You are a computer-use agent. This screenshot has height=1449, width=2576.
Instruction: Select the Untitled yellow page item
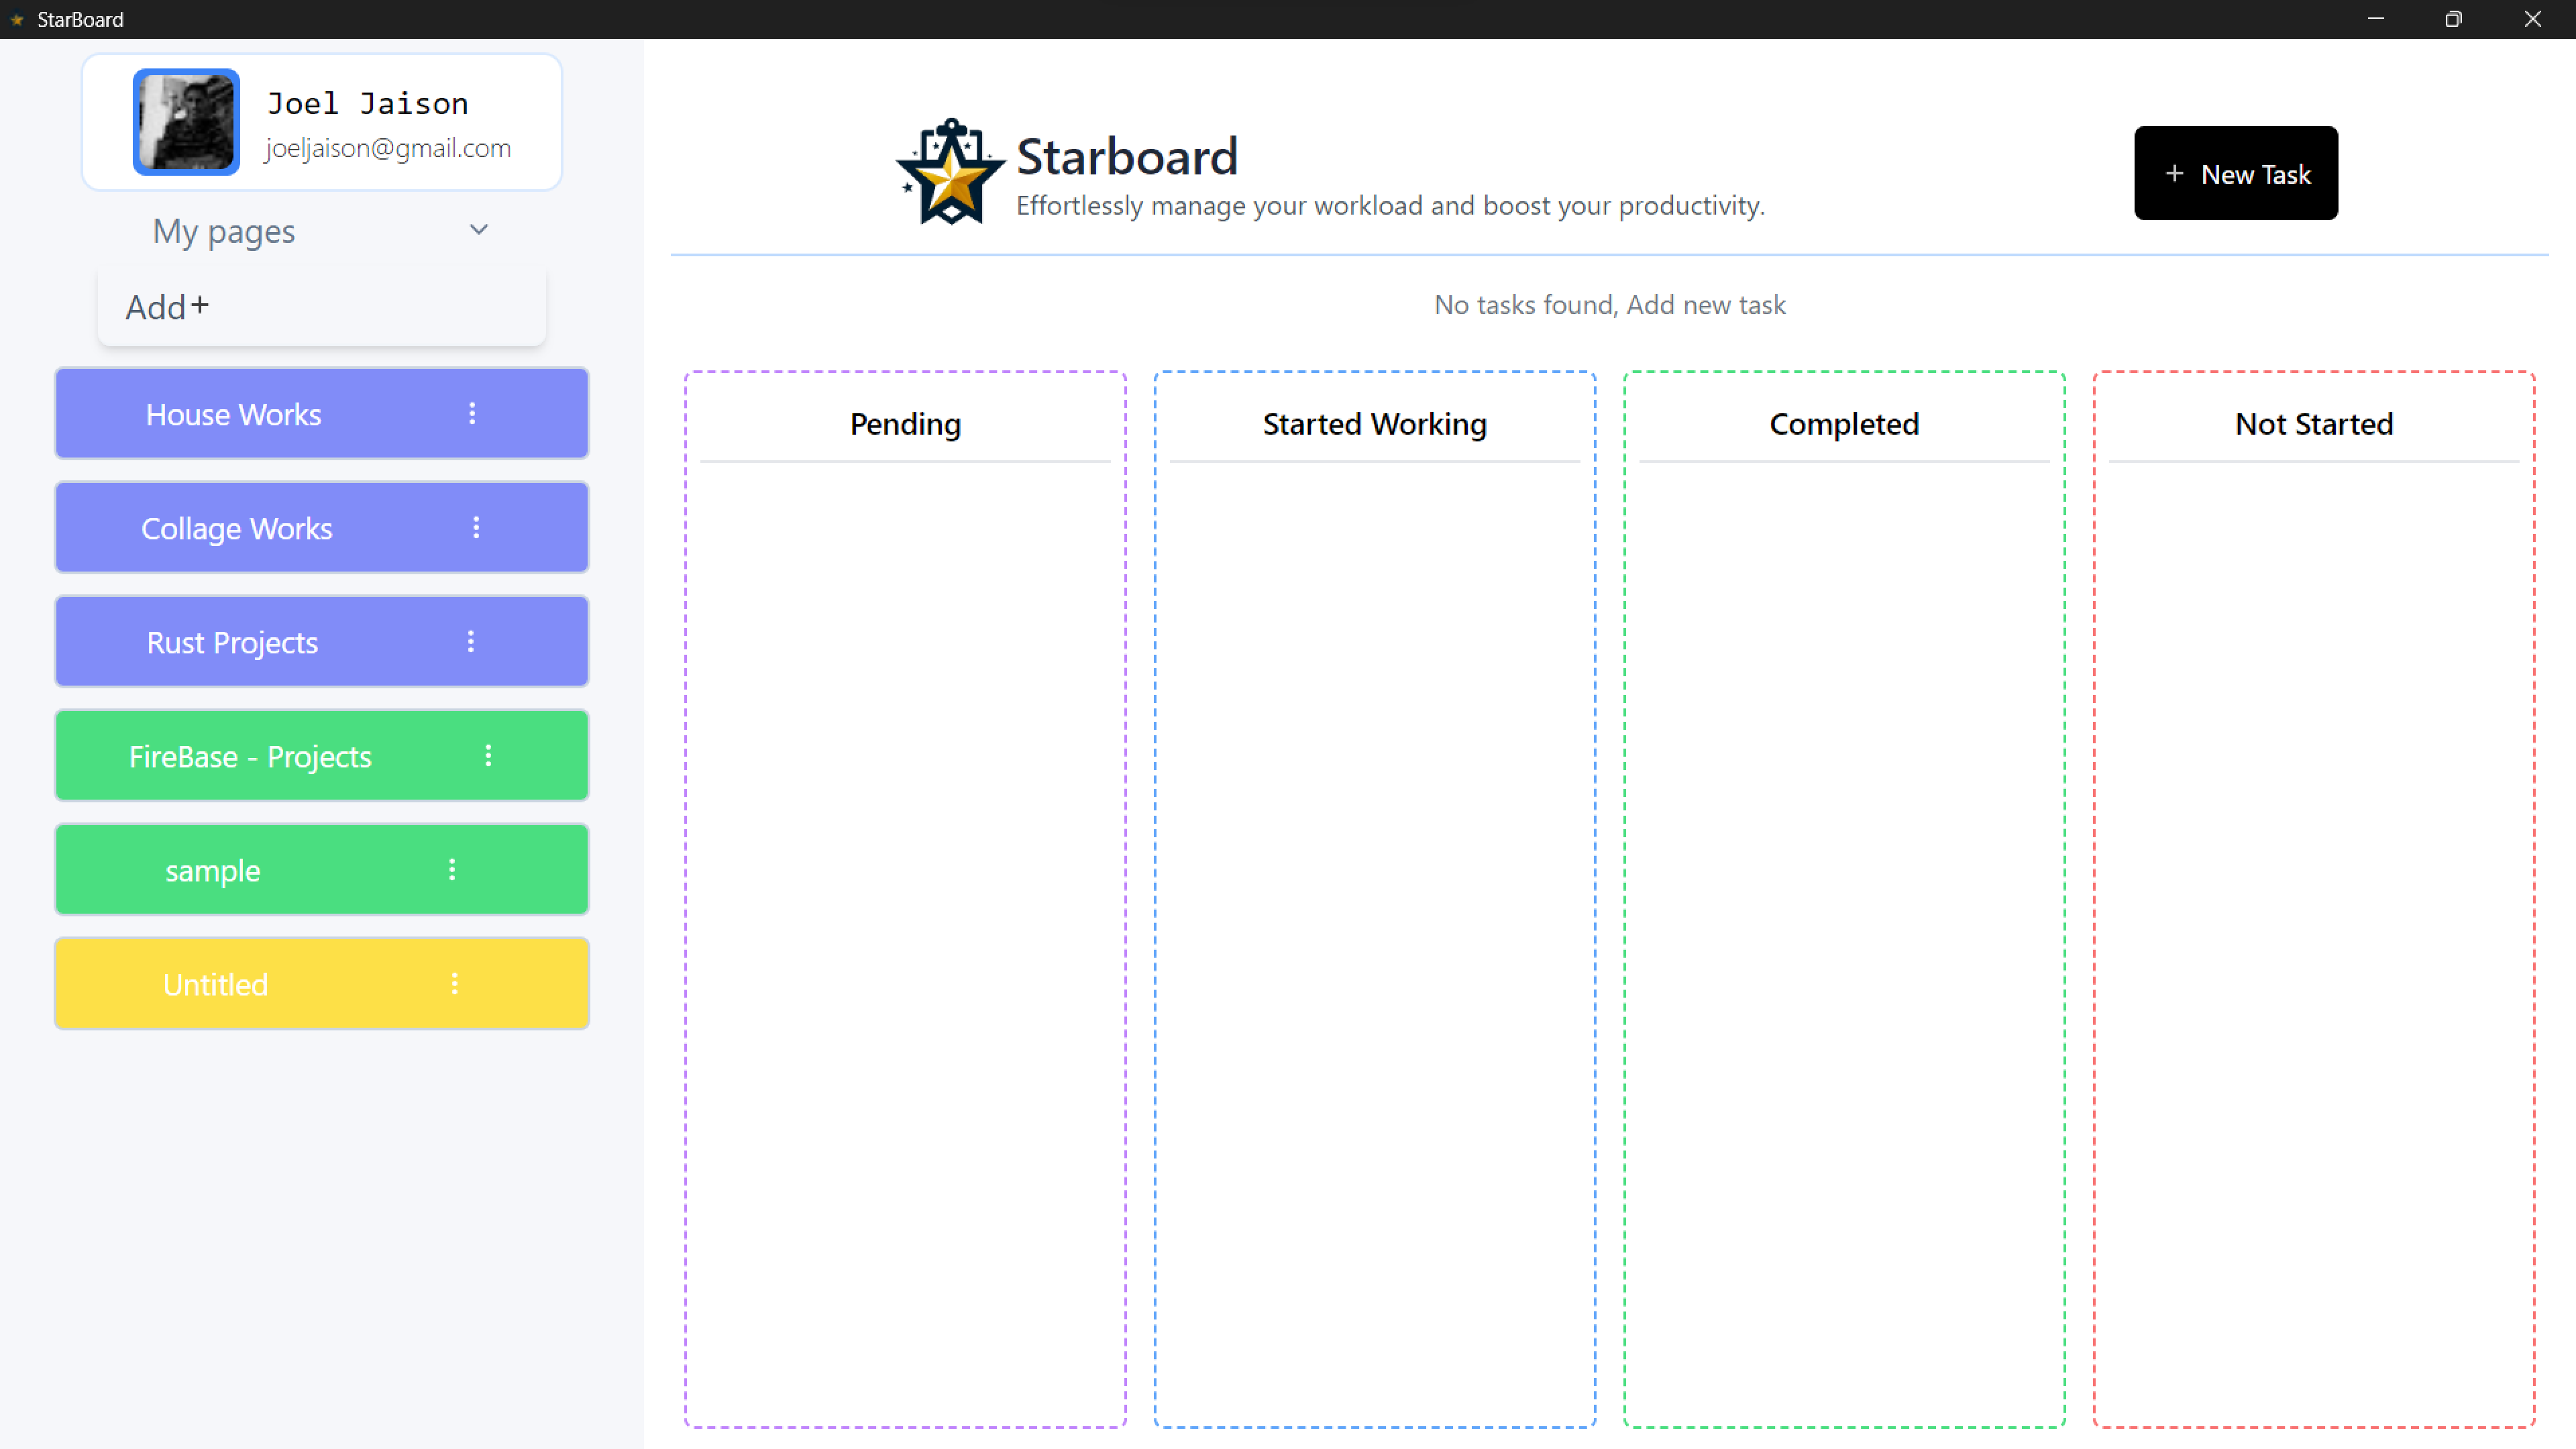tap(216, 983)
